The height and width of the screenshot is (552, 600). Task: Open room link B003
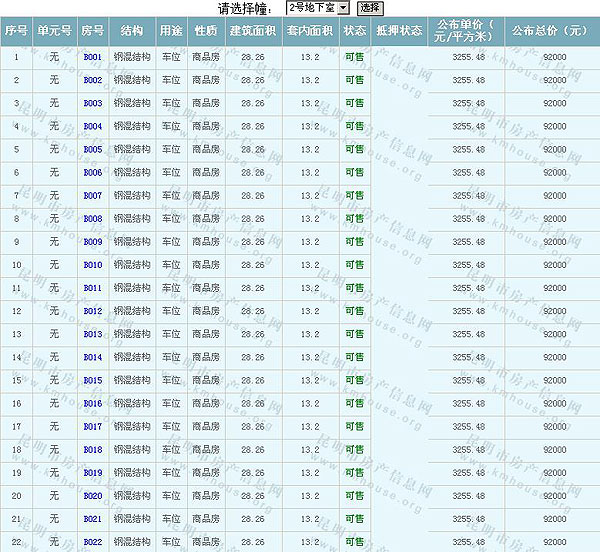[x=92, y=103]
